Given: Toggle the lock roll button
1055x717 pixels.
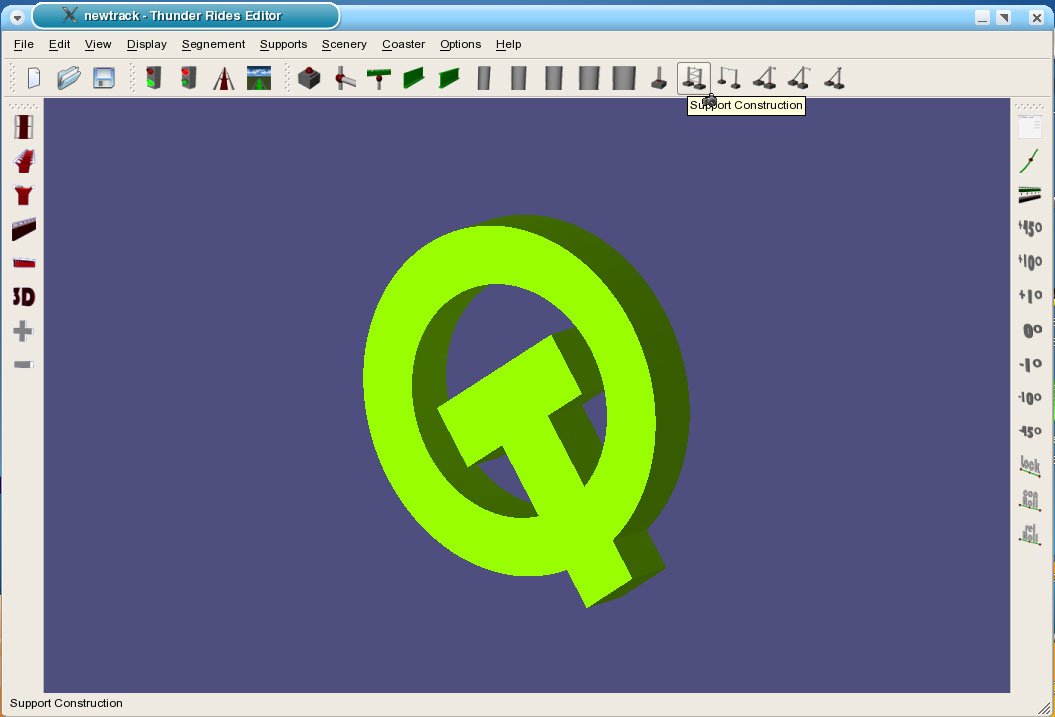Looking at the screenshot, I should pyautogui.click(x=1030, y=465).
